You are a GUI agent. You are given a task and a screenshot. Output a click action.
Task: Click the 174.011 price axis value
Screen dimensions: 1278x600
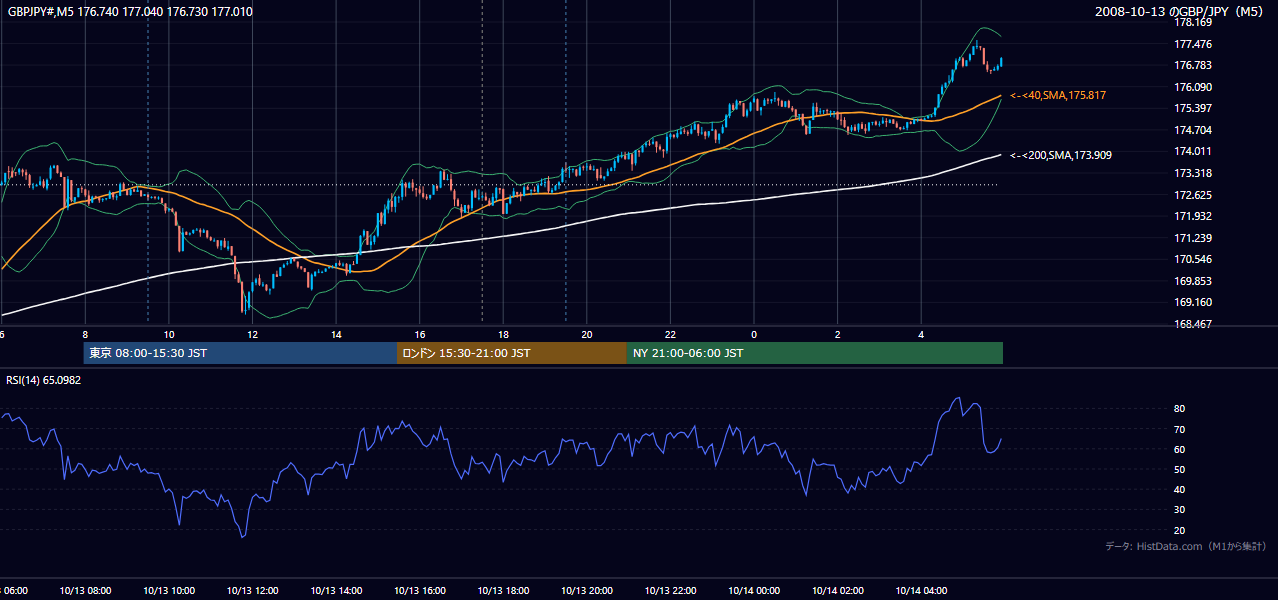pyautogui.click(x=1193, y=152)
